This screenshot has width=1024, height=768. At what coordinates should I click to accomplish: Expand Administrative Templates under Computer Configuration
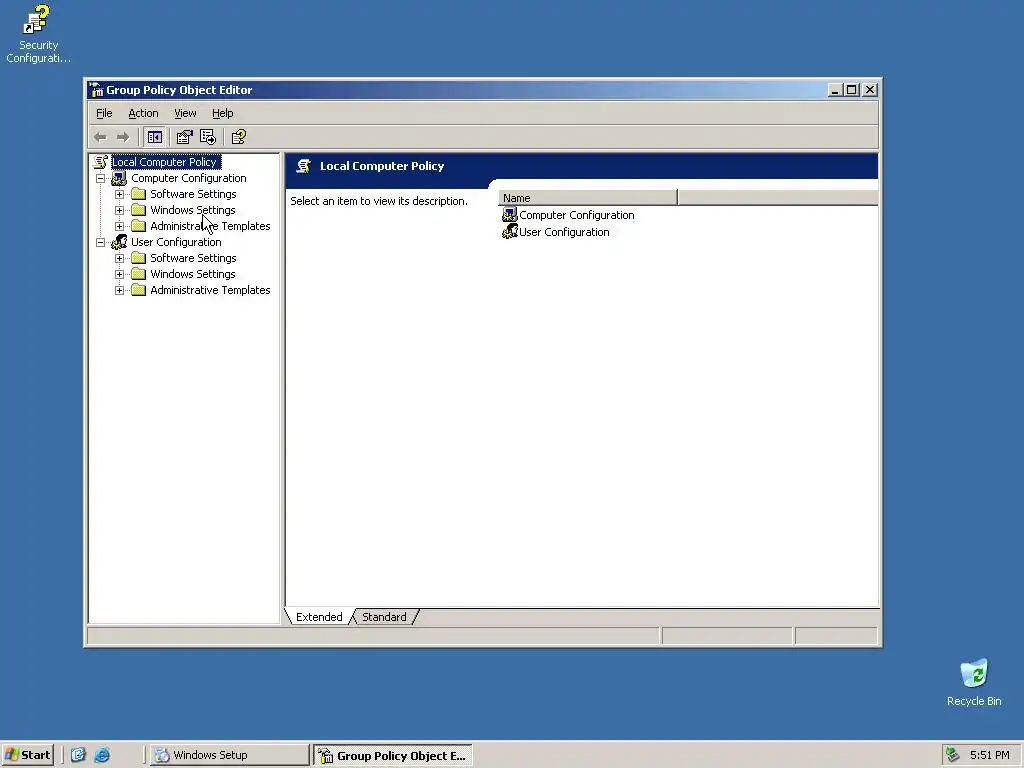tap(120, 226)
